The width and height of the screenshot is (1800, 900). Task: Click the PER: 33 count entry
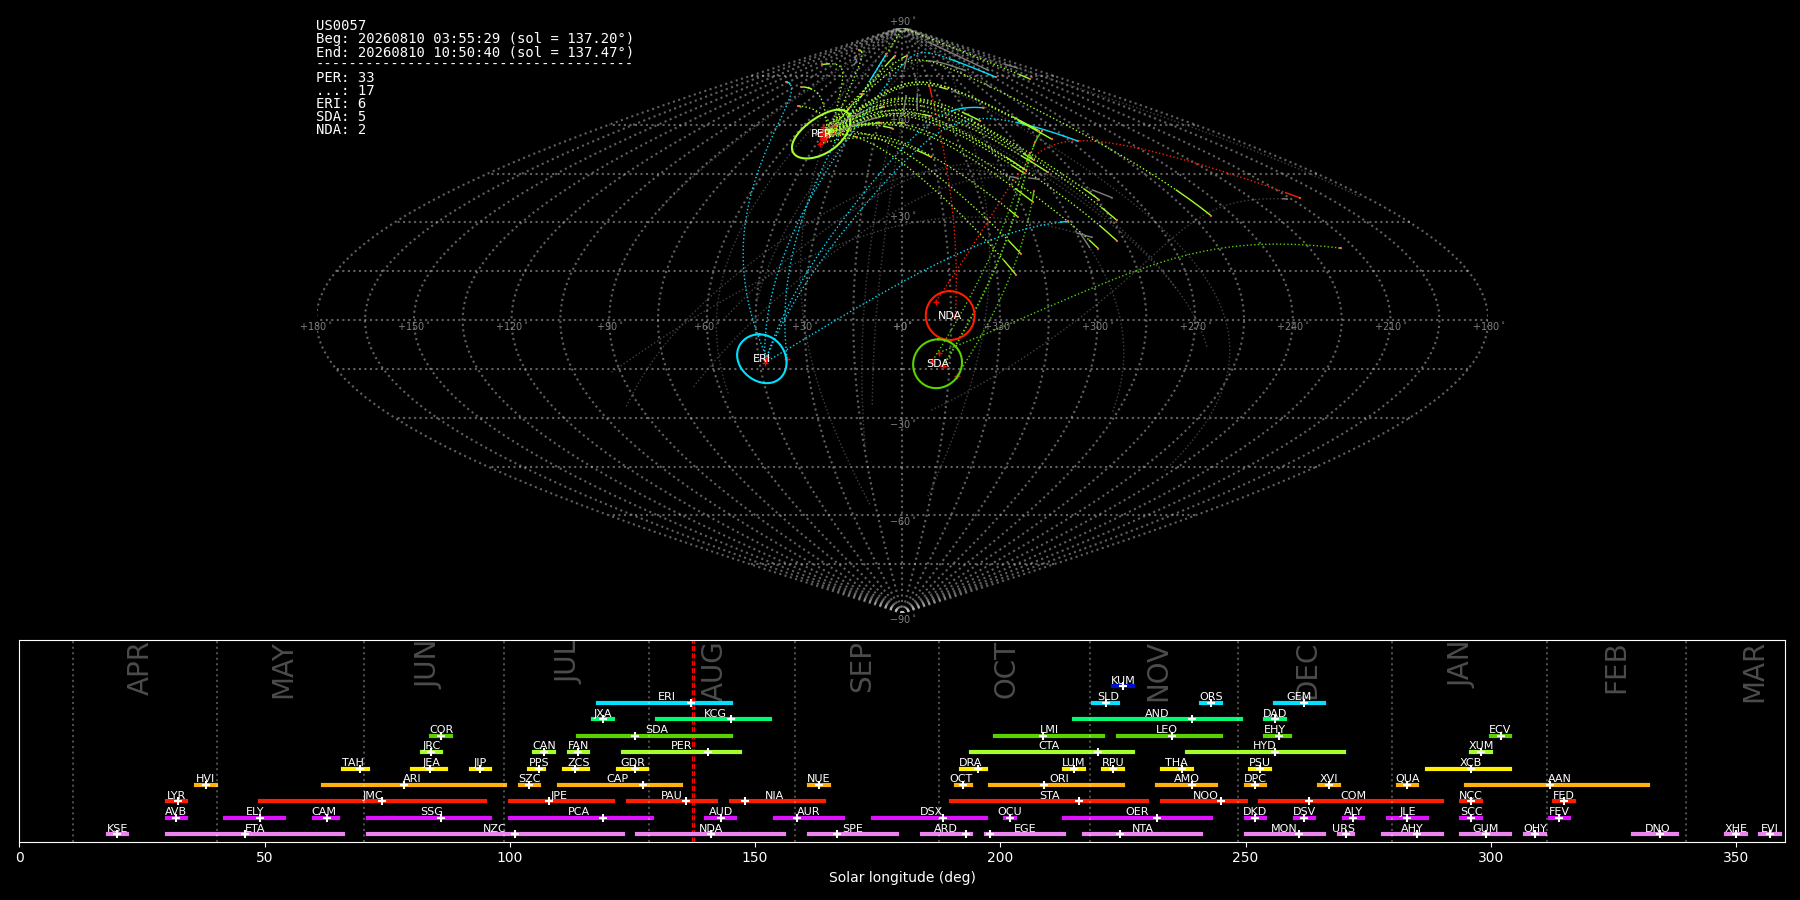345,77
